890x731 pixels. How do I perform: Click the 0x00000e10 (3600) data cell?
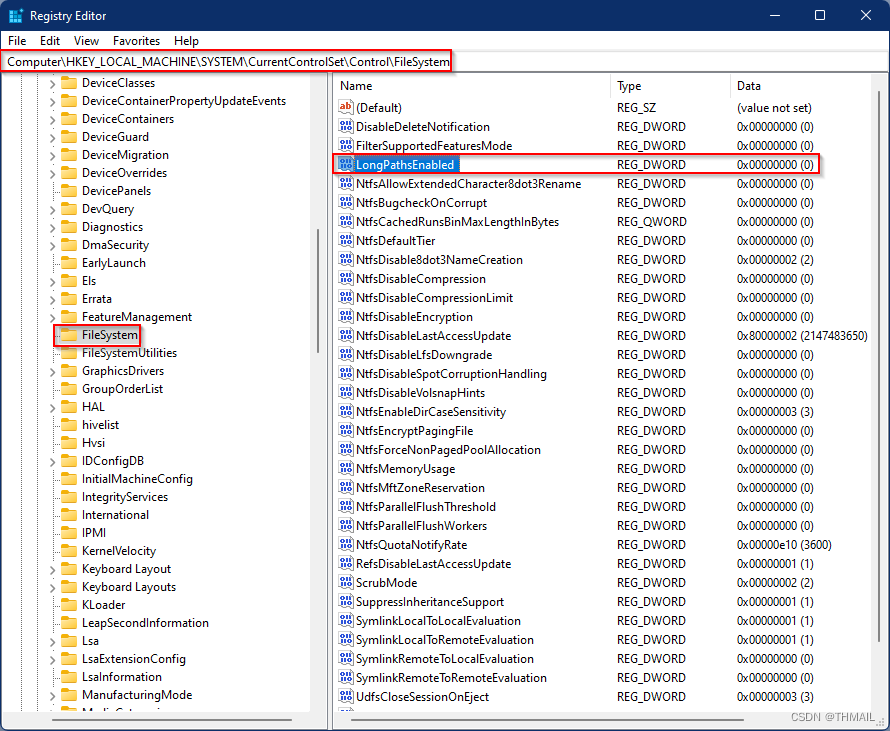pyautogui.click(x=784, y=545)
